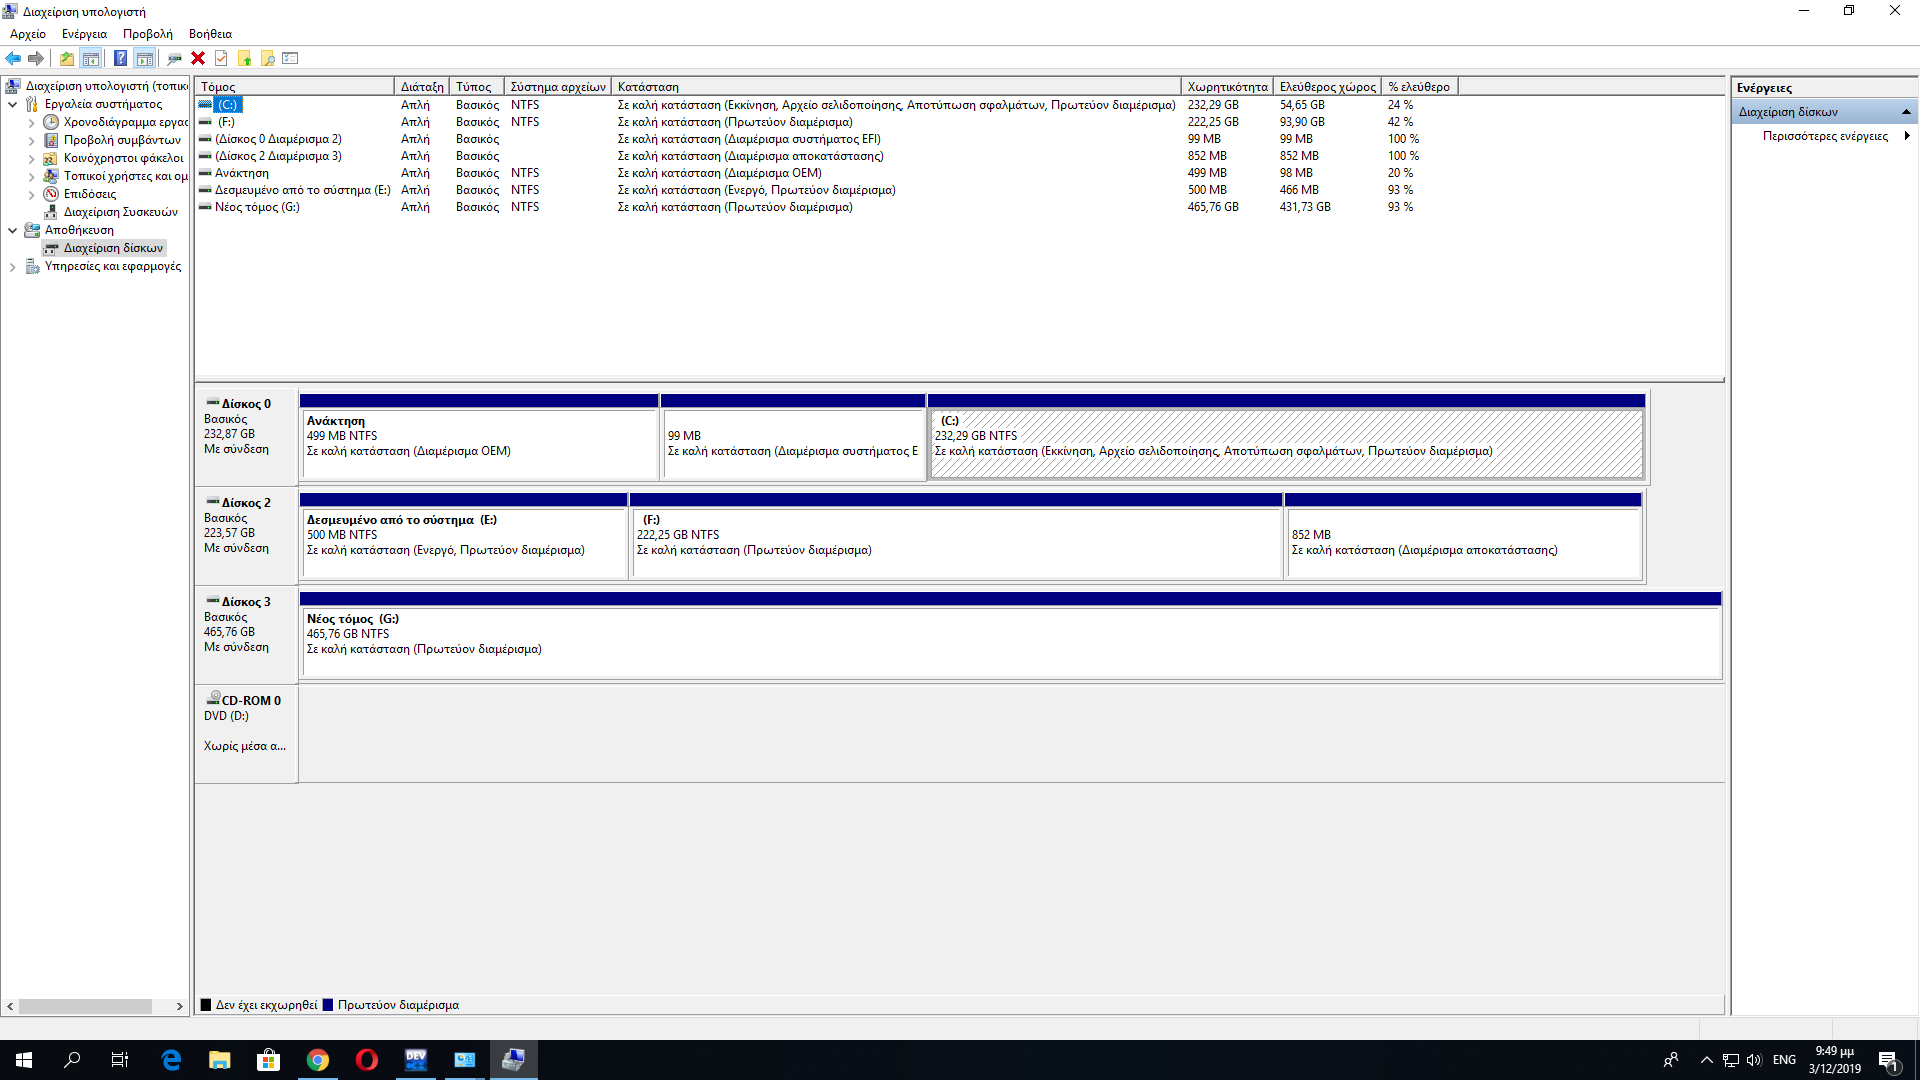
Task: Click the Up one level folder icon
Action: pyautogui.click(x=67, y=58)
